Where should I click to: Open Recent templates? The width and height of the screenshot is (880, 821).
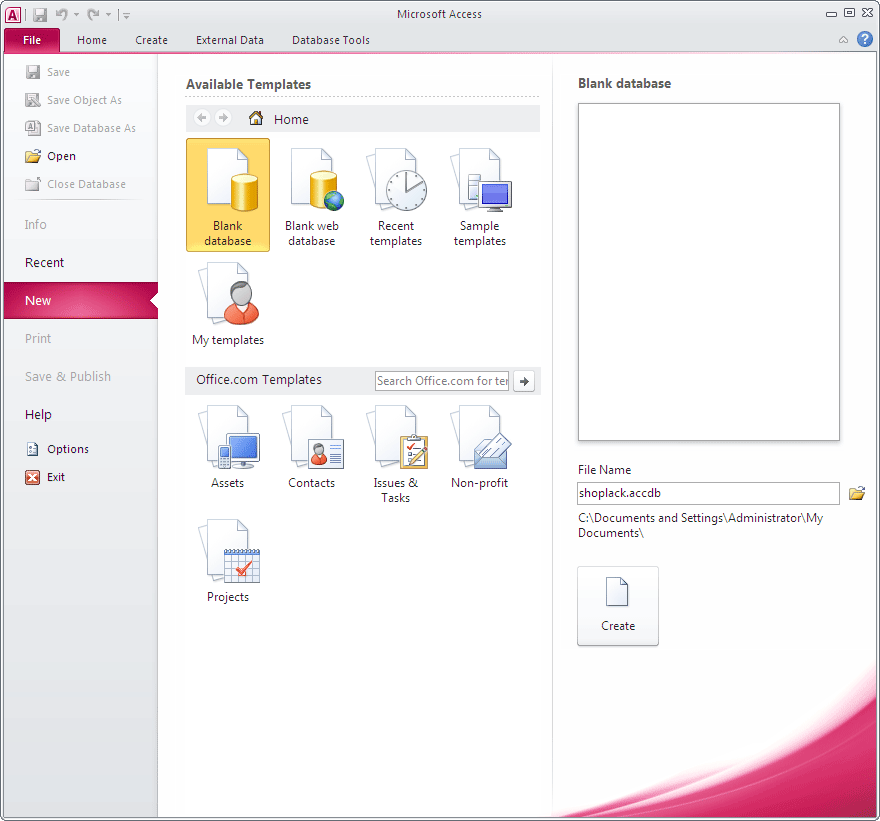(x=396, y=195)
